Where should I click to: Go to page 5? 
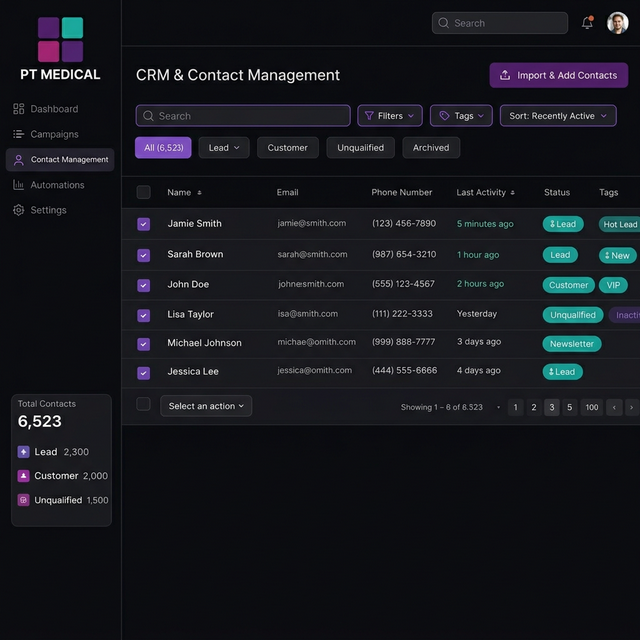(x=570, y=407)
